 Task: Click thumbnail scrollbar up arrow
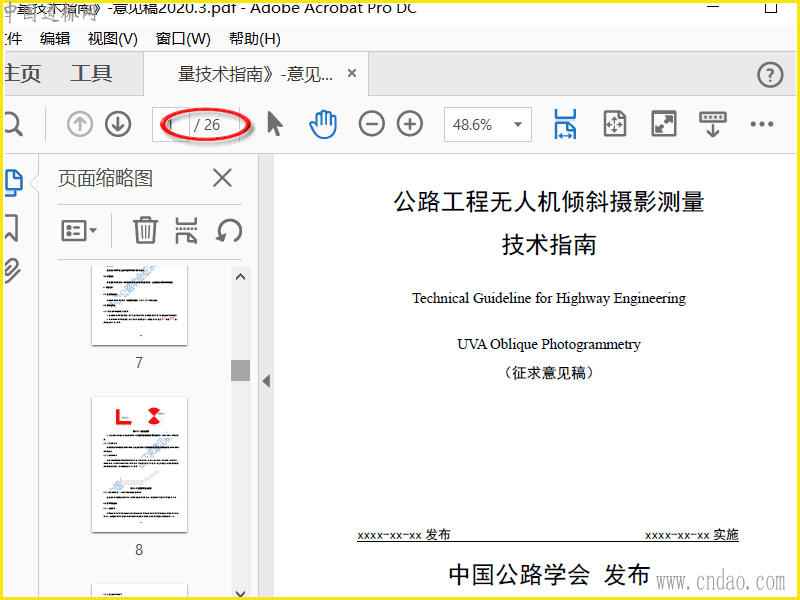241,277
